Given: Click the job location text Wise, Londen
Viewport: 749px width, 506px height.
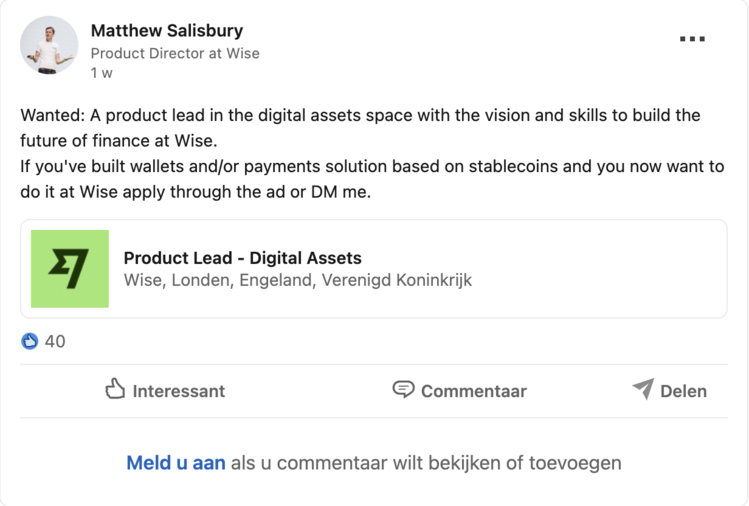Looking at the screenshot, I should [297, 280].
